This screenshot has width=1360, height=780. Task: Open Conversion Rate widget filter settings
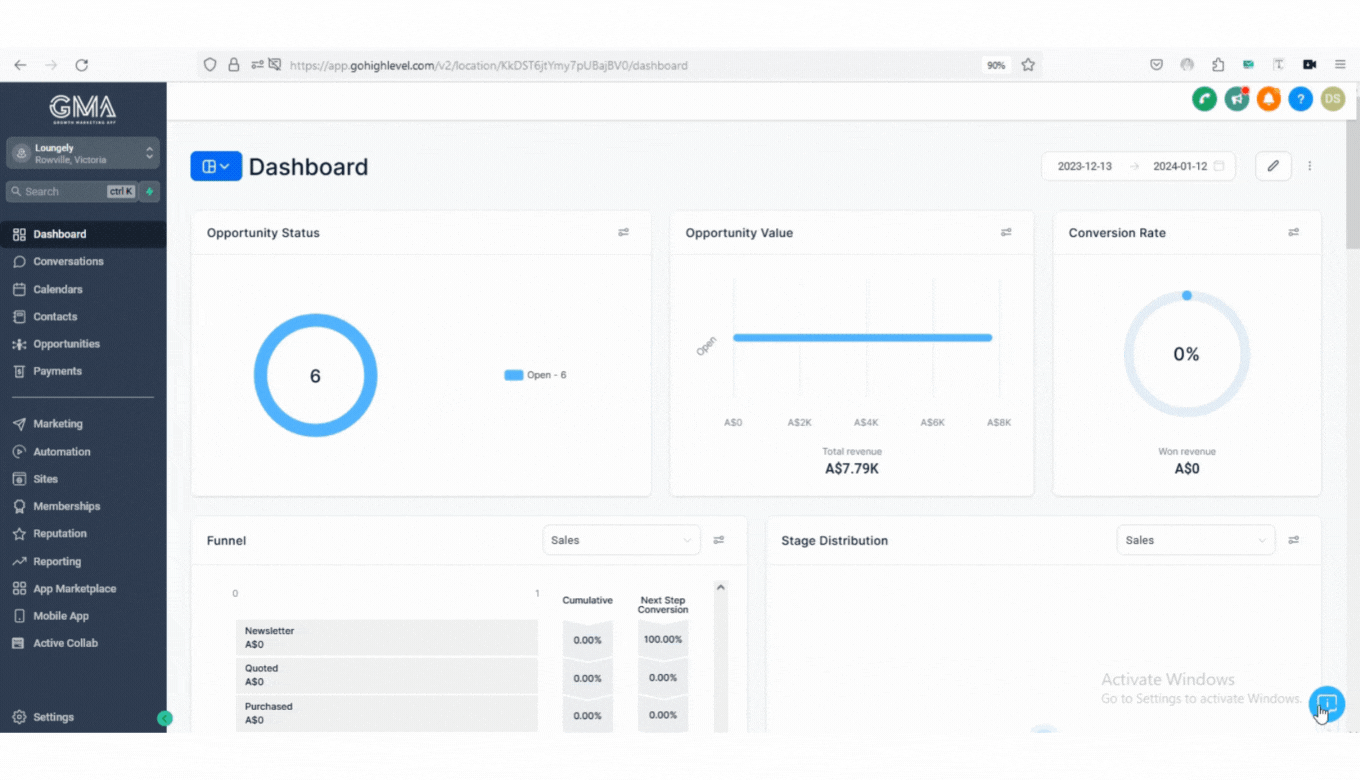(x=1293, y=233)
